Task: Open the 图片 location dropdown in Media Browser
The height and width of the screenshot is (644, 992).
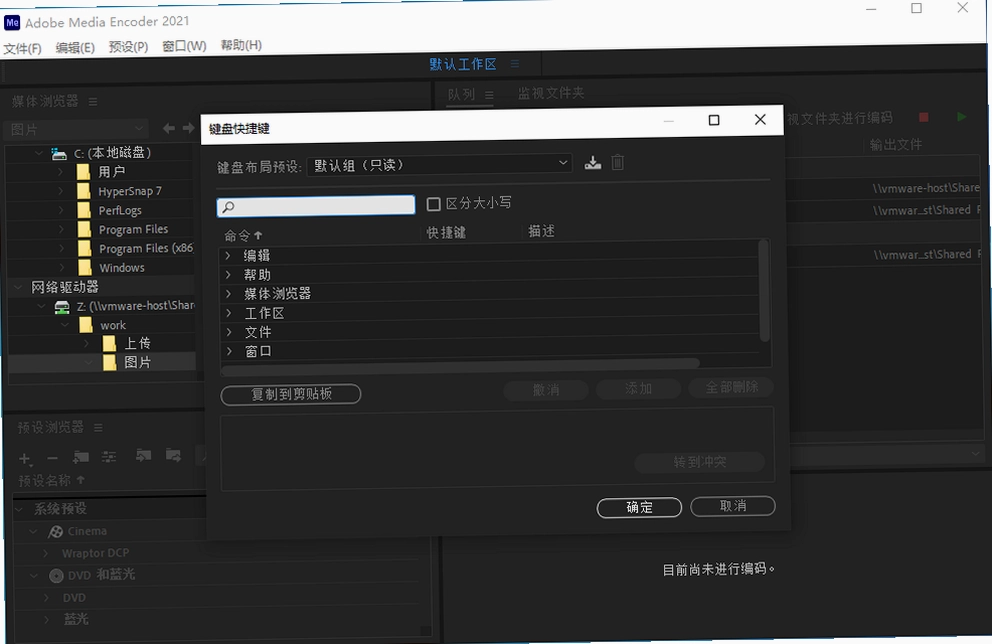Action: [77, 130]
